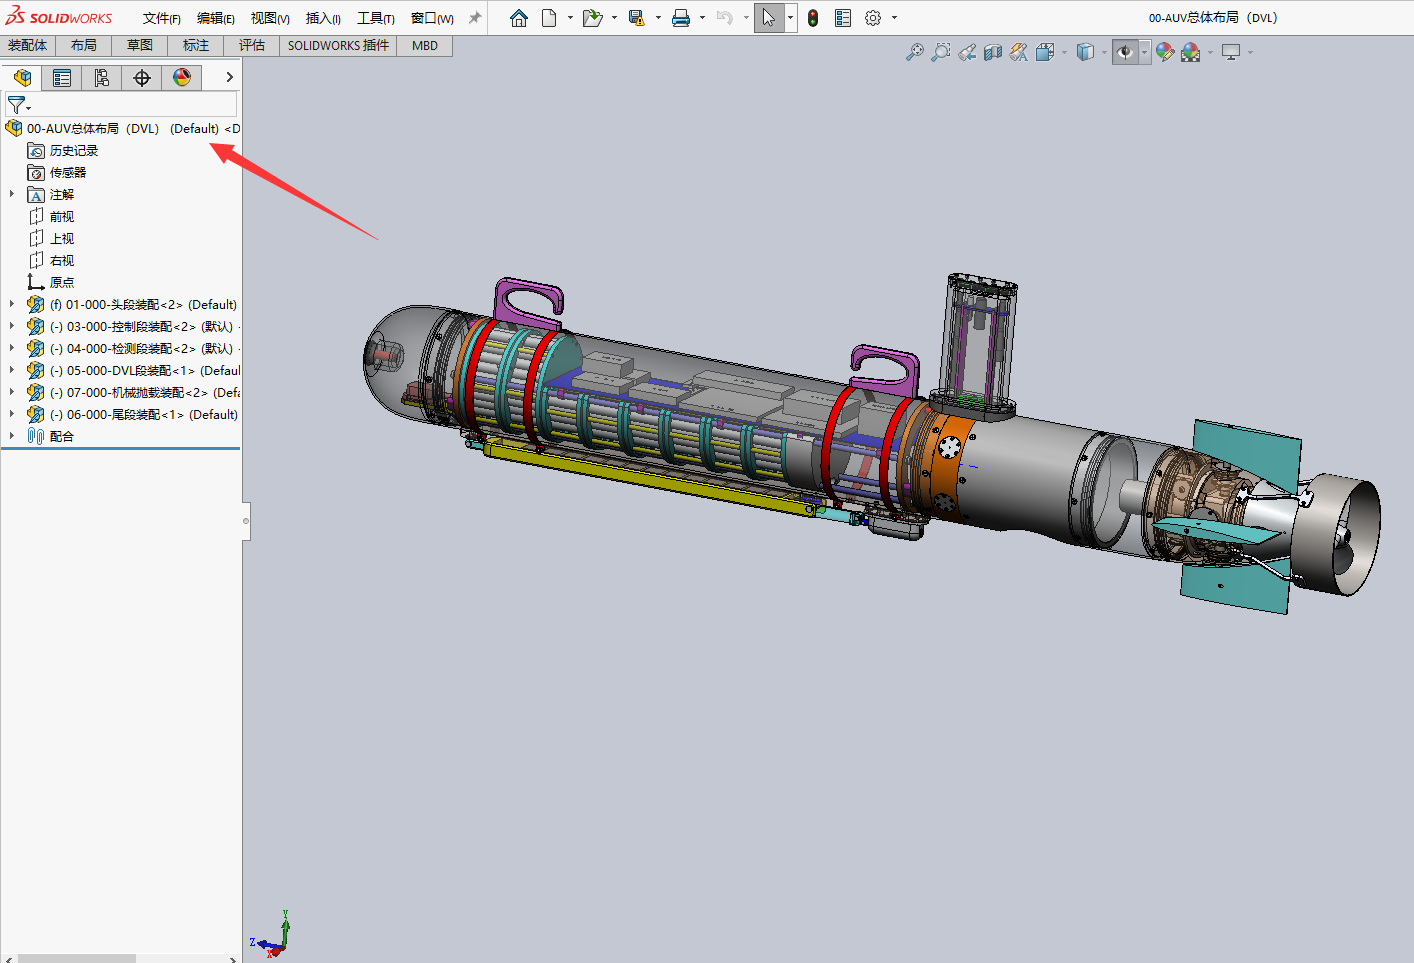Image resolution: width=1414 pixels, height=963 pixels.
Task: Click Previous View icon
Action: point(967,52)
